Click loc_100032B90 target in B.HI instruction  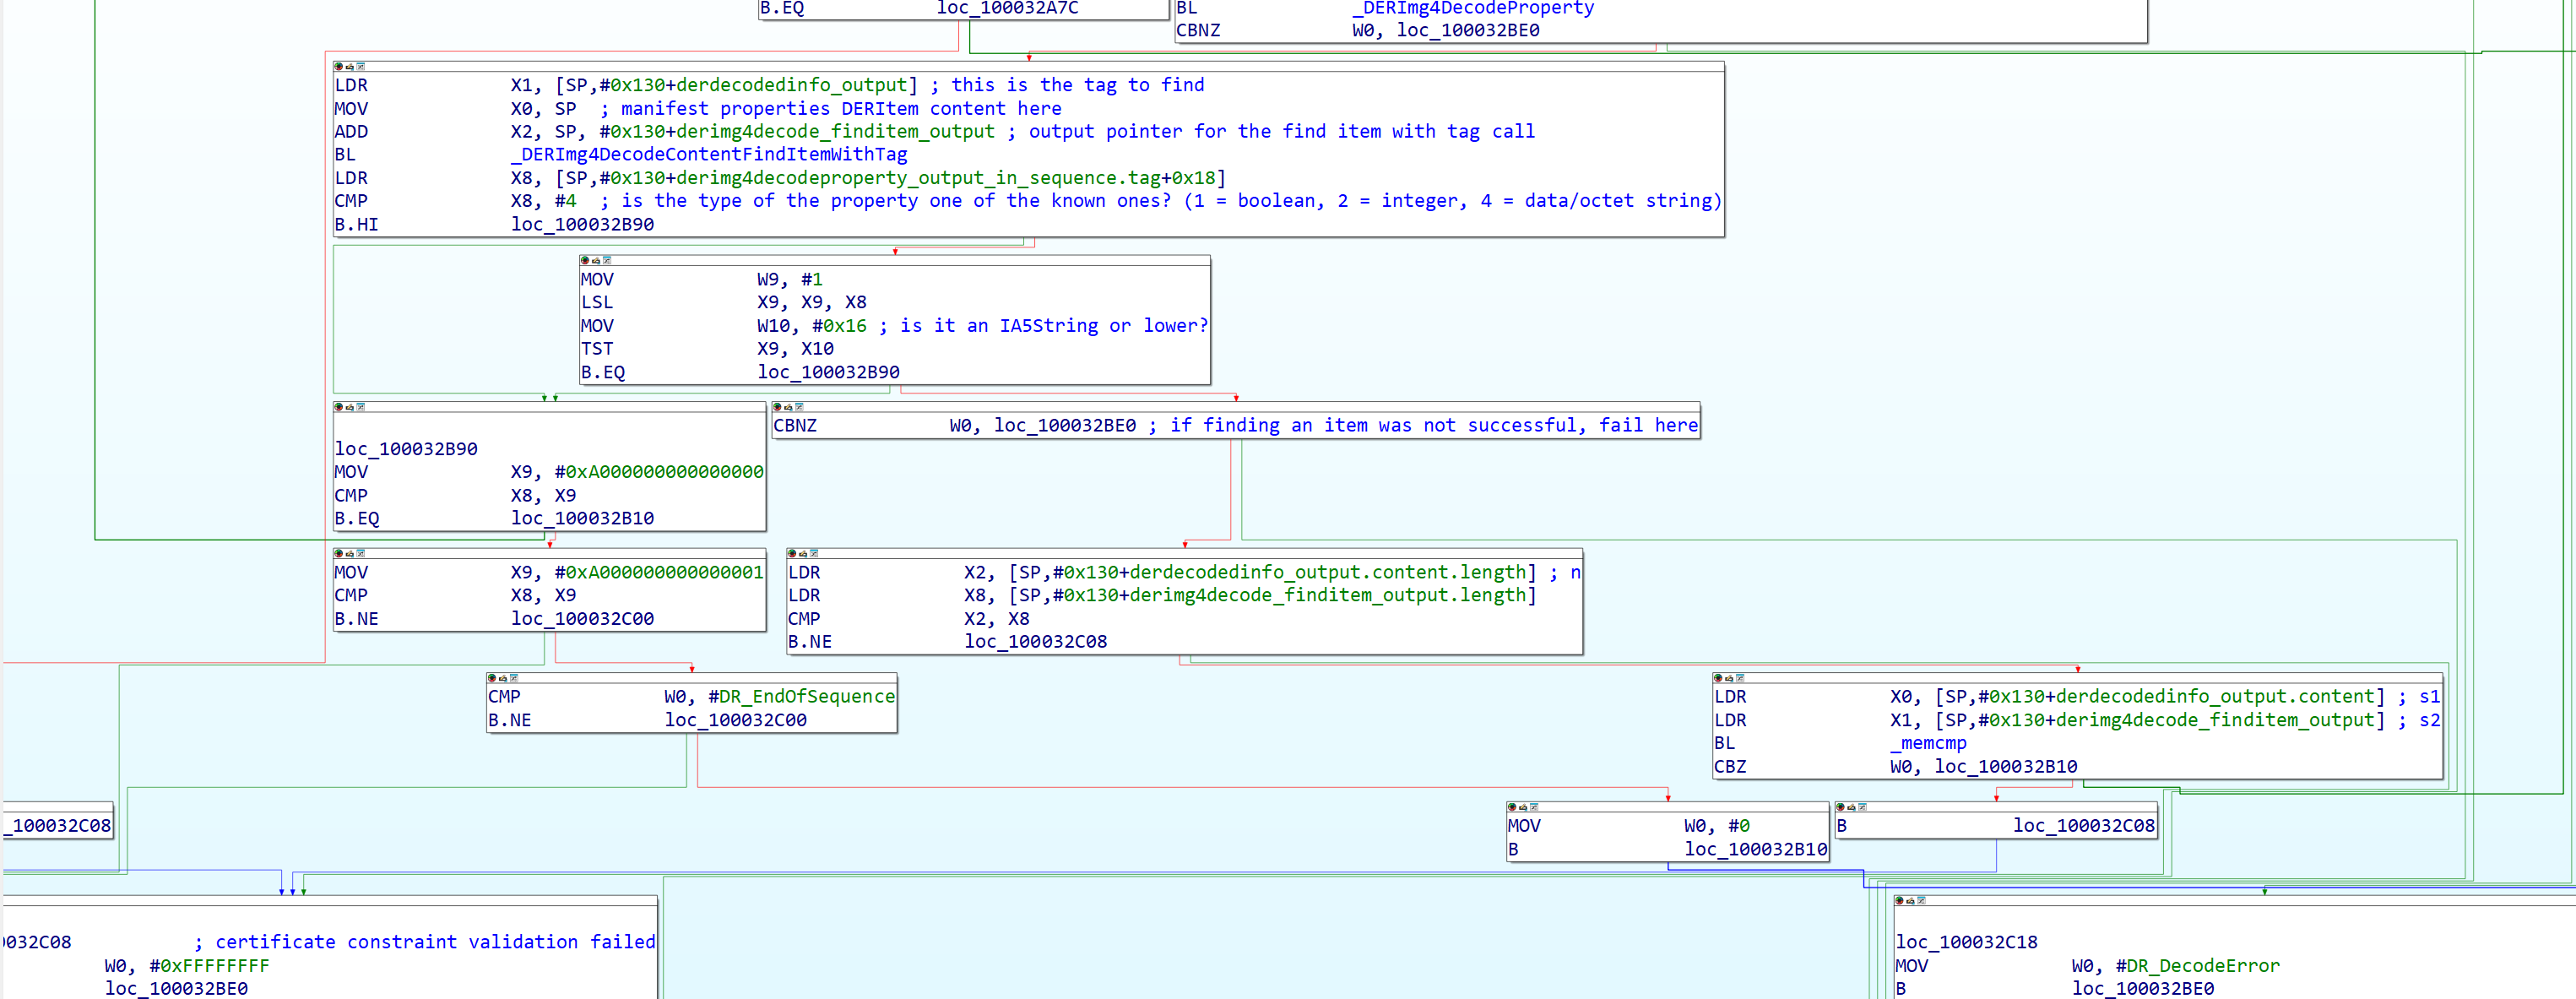(x=582, y=224)
